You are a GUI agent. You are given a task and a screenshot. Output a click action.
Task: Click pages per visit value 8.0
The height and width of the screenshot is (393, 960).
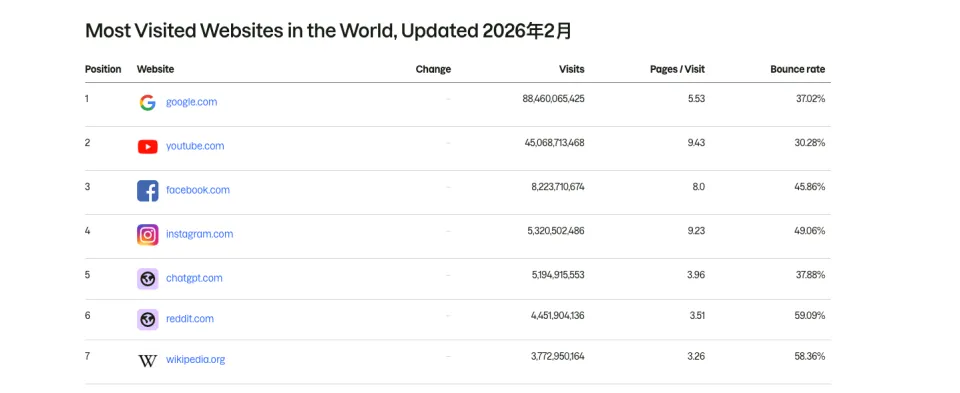coord(699,187)
